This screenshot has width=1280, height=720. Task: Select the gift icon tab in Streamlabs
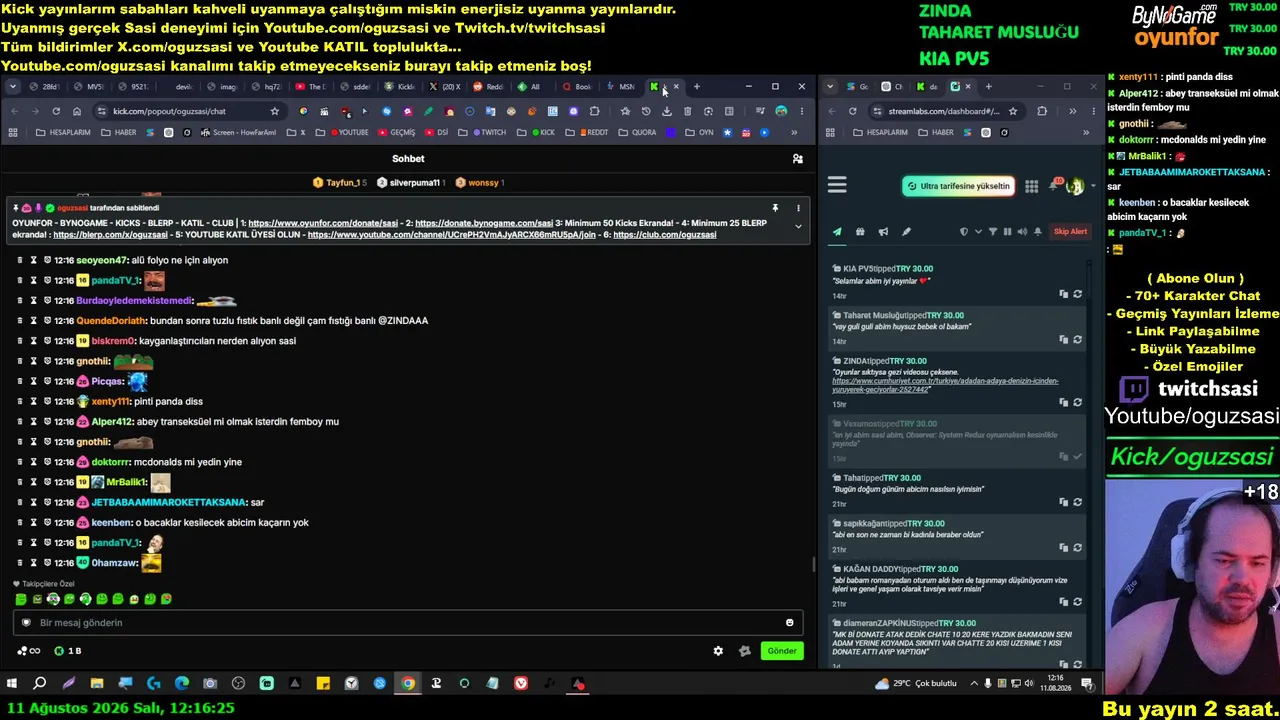pyautogui.click(x=860, y=232)
